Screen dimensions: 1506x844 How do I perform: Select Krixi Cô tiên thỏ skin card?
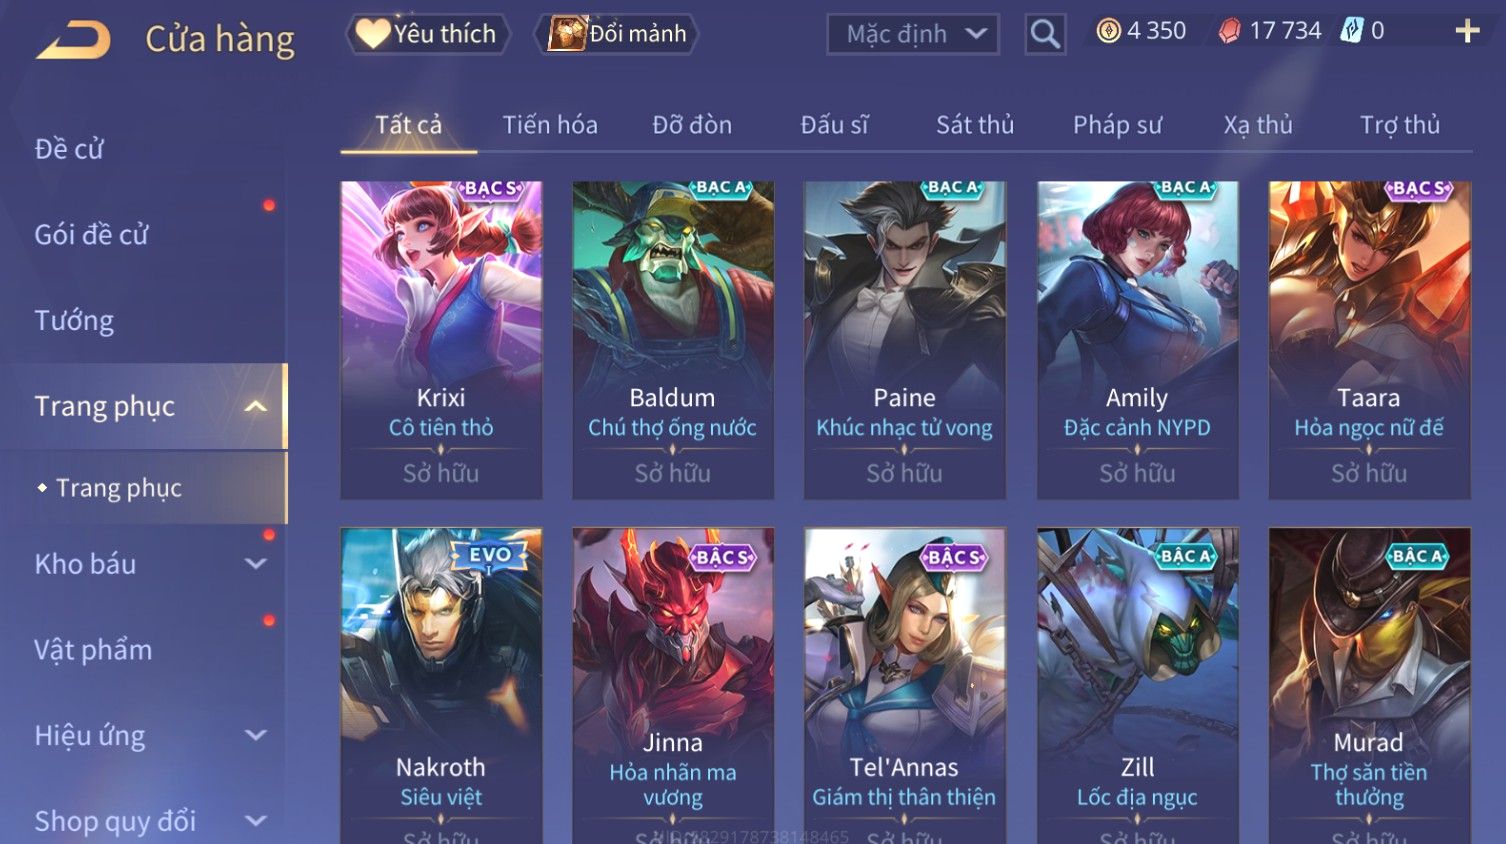pyautogui.click(x=441, y=340)
